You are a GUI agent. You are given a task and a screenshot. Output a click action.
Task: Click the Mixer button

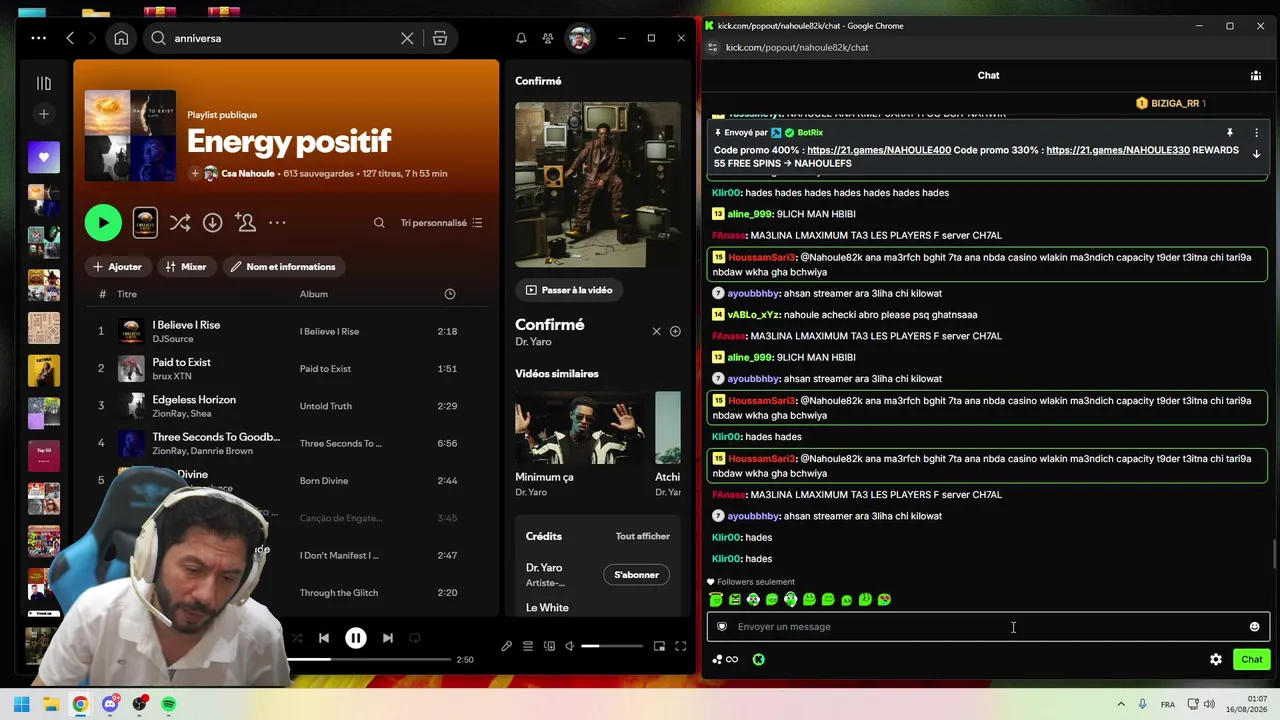(186, 267)
